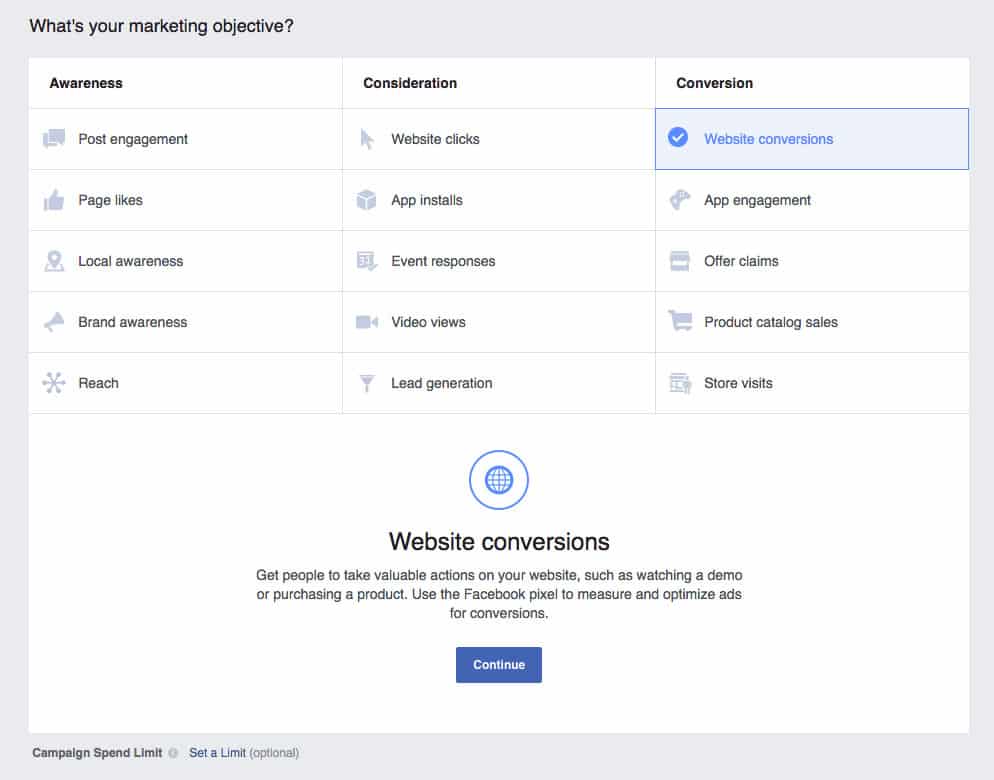Click the Post engagement chat bubbles icon
The width and height of the screenshot is (994, 780).
(x=54, y=138)
